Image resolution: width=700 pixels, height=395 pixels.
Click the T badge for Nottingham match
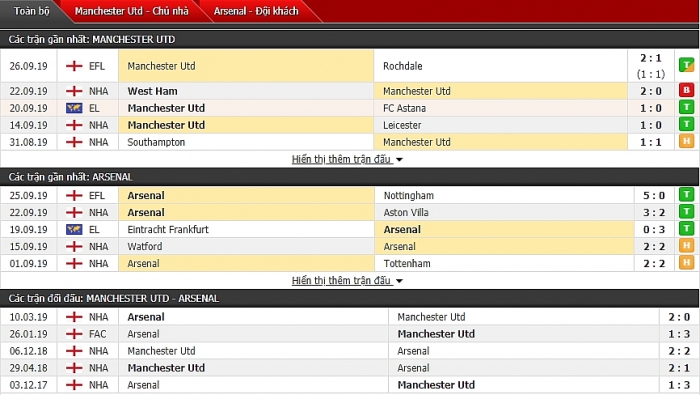[687, 195]
